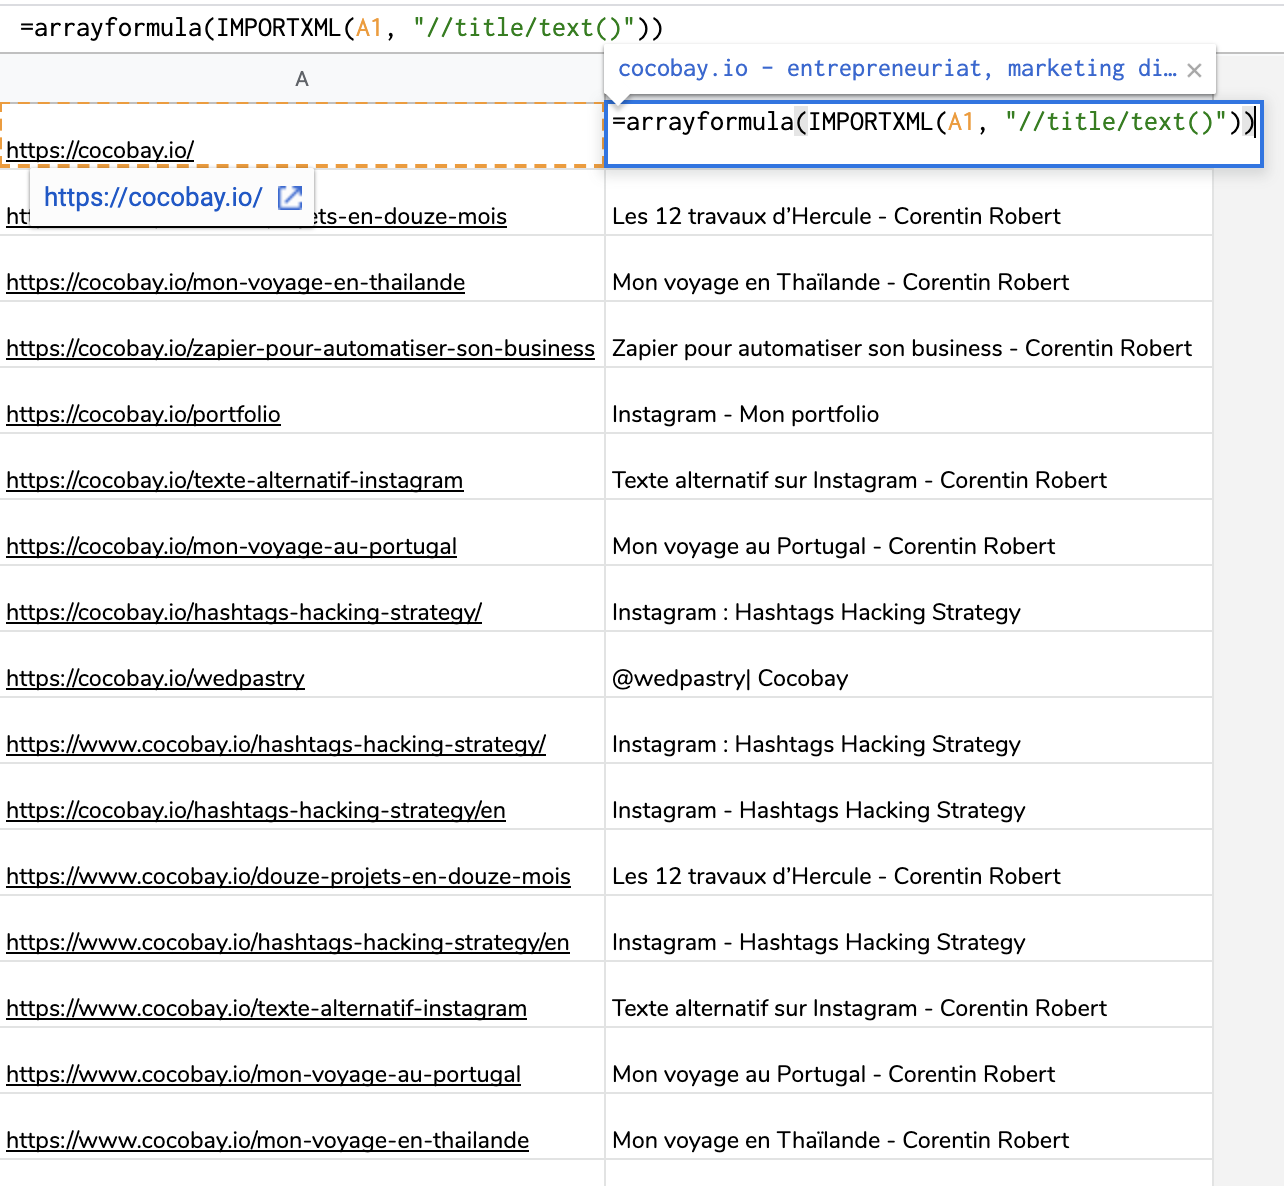
Task: Open the https://cocobay.io/portfolio link
Action: tap(143, 414)
